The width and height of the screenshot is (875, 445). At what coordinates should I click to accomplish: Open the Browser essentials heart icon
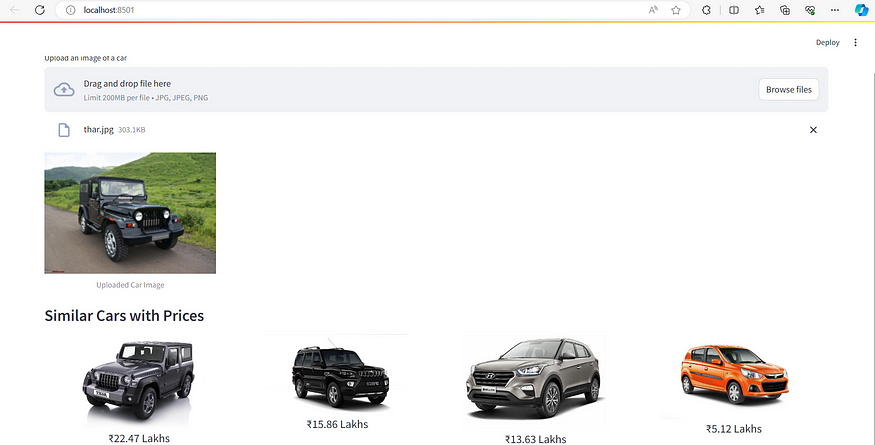pos(810,10)
